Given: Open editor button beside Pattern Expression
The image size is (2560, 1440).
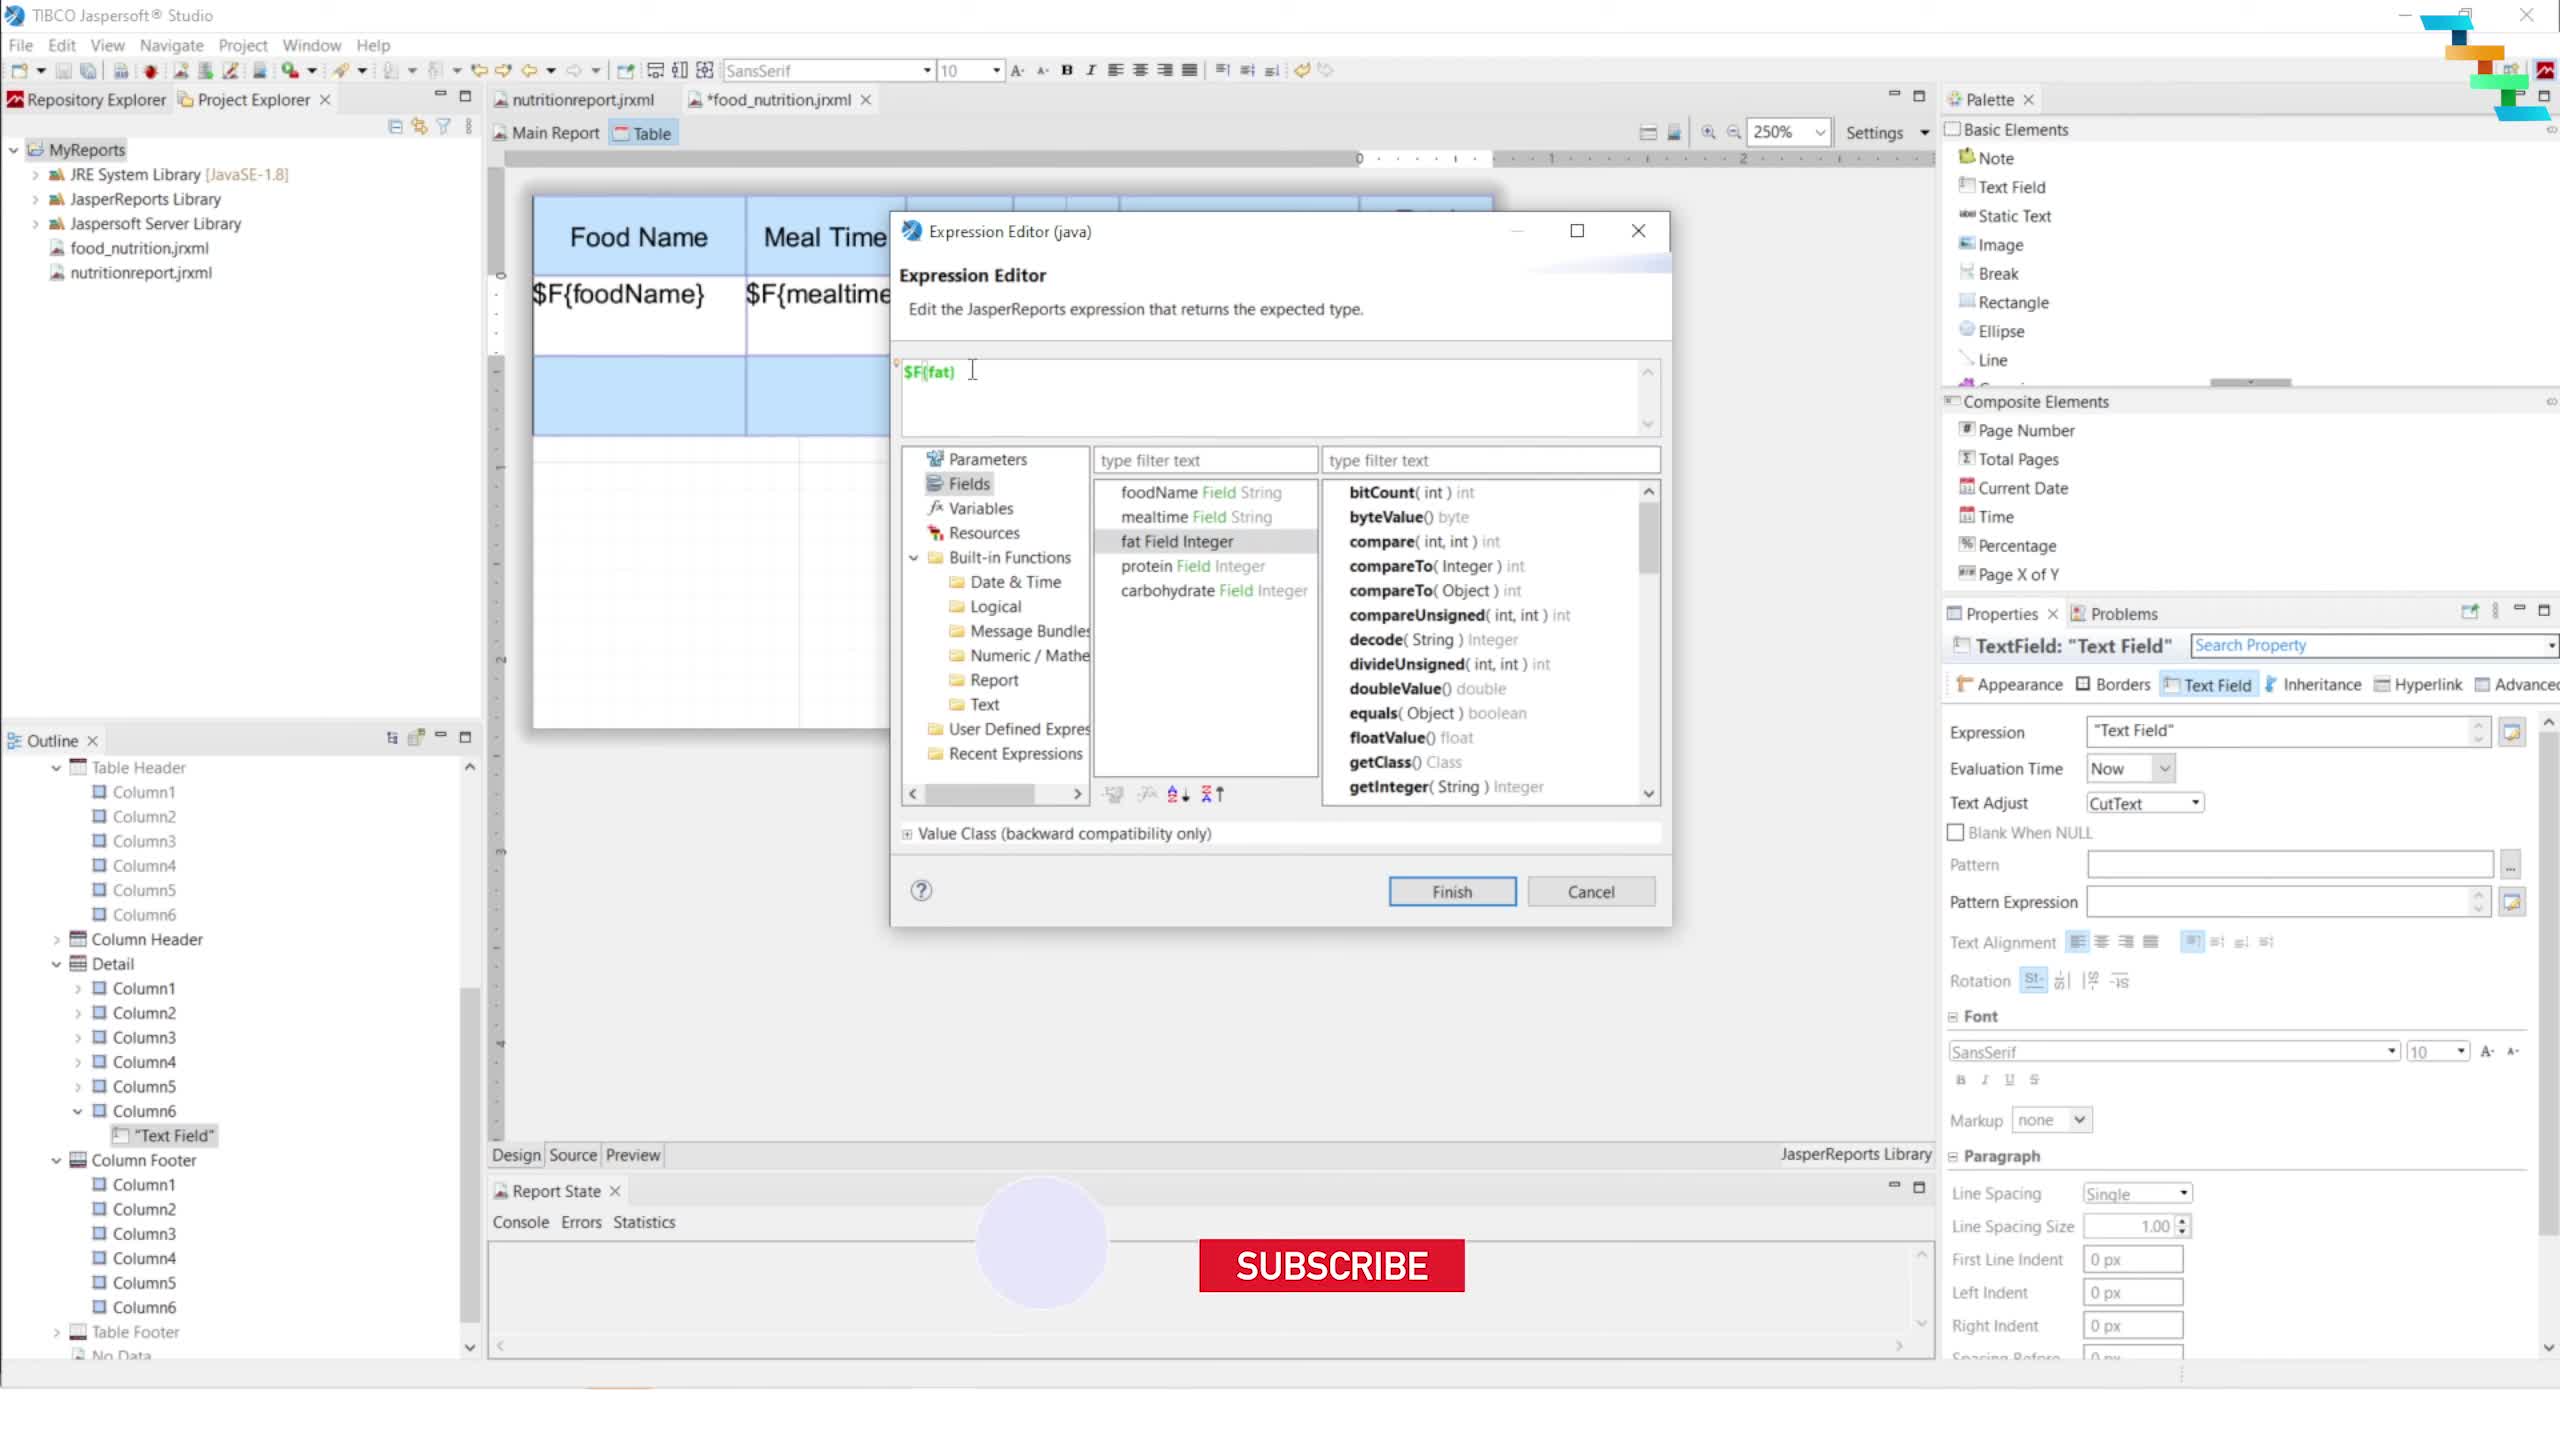Looking at the screenshot, I should tap(2511, 902).
